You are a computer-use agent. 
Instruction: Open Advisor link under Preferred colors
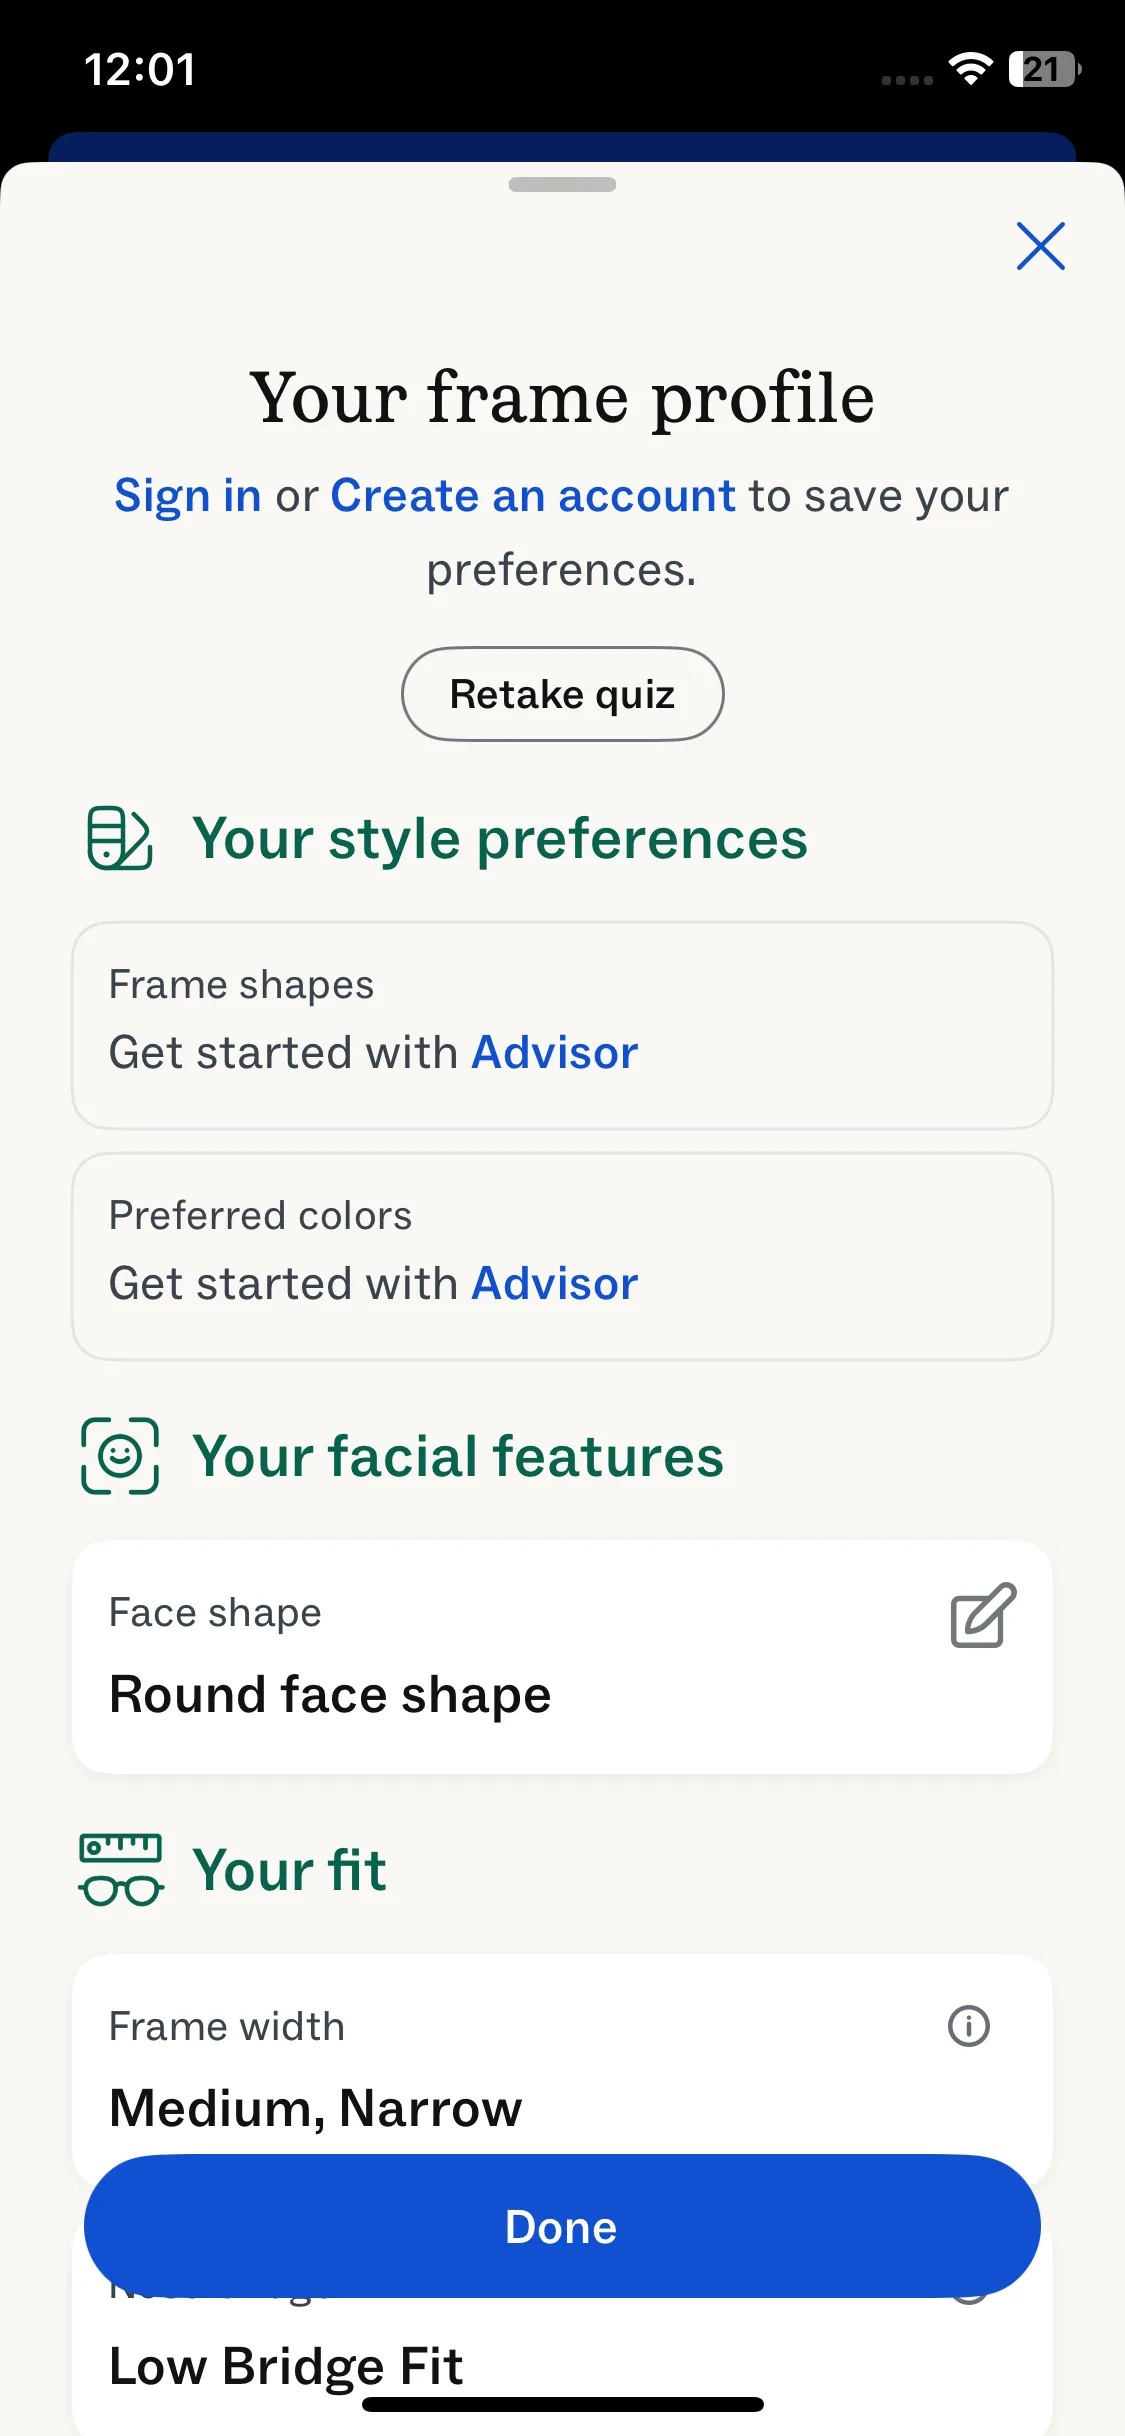point(555,1284)
